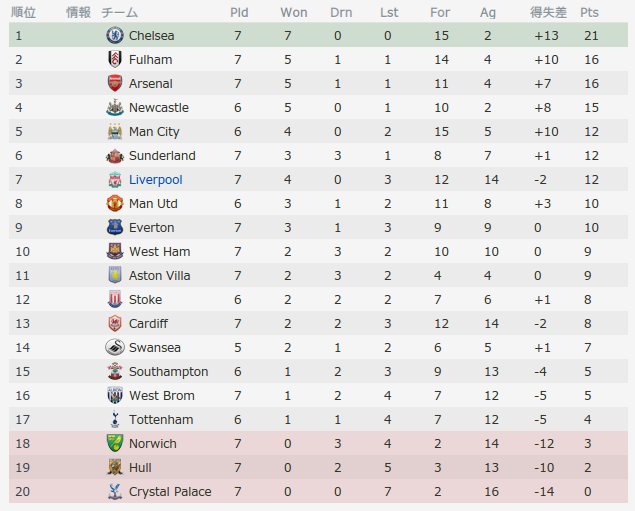Sort table by Pts column header
This screenshot has width=635, height=511.
pos(589,13)
